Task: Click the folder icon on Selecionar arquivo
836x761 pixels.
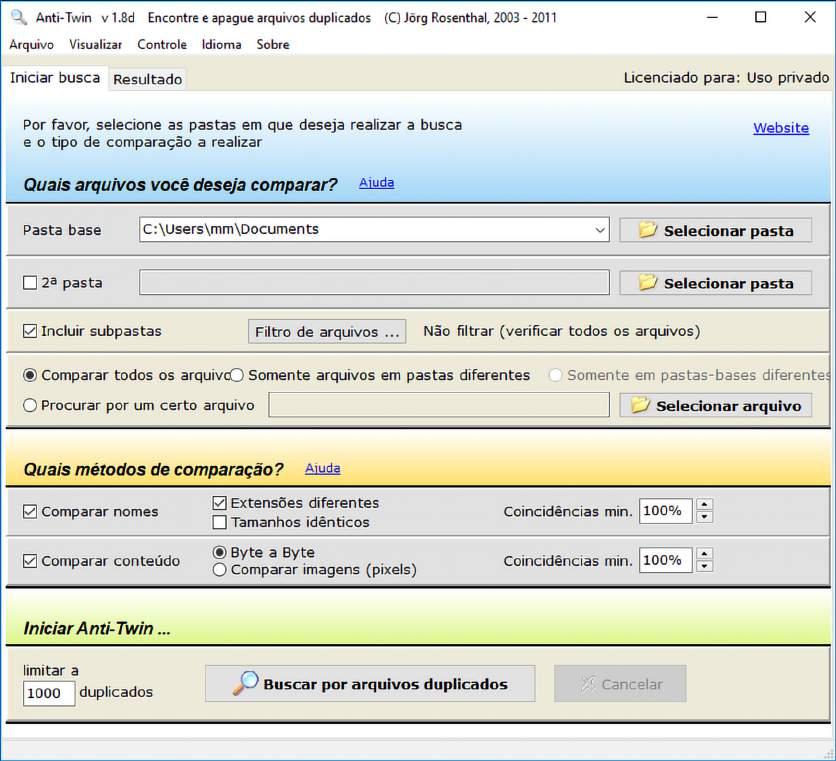Action: point(640,405)
